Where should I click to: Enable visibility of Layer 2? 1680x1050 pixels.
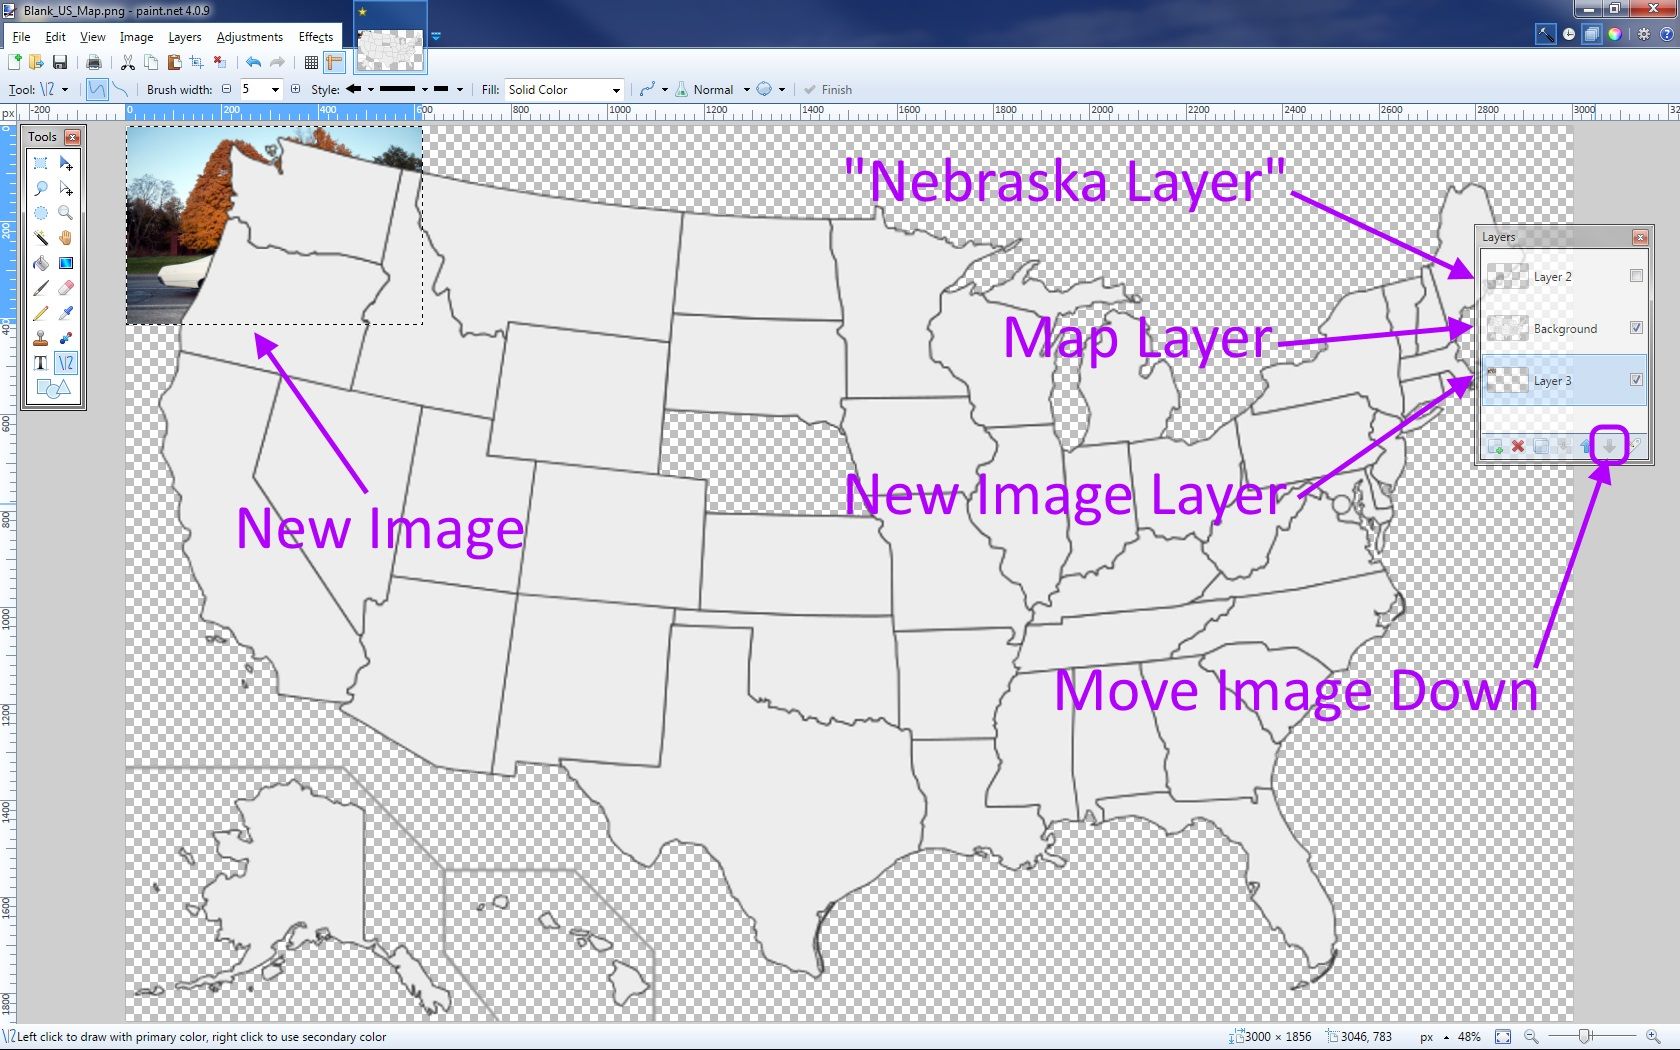tap(1637, 276)
